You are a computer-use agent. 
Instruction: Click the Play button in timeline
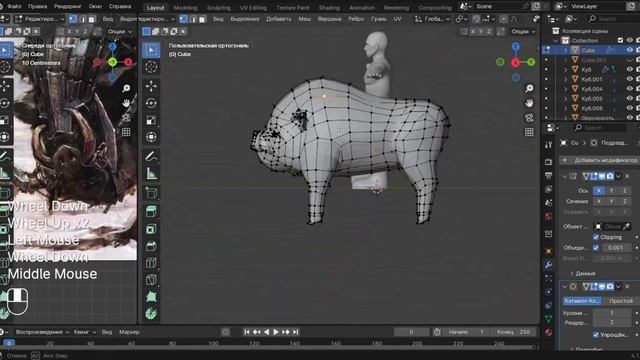(x=276, y=332)
